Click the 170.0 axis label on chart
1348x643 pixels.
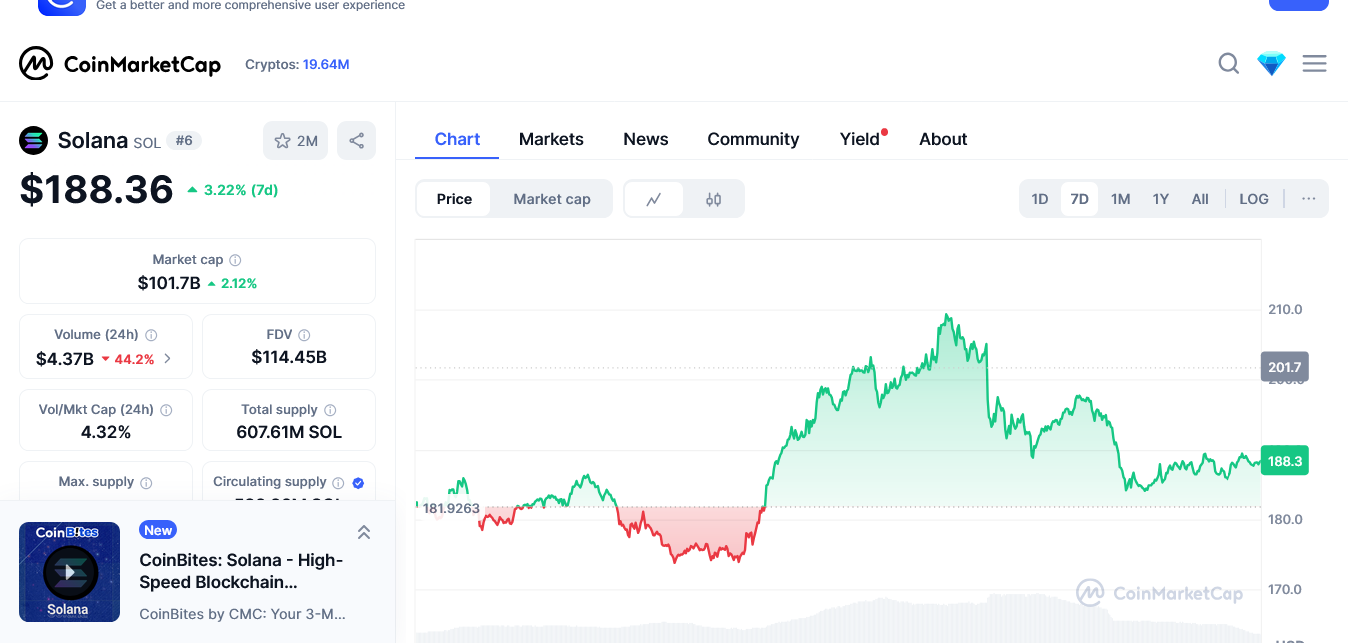pyautogui.click(x=1285, y=590)
